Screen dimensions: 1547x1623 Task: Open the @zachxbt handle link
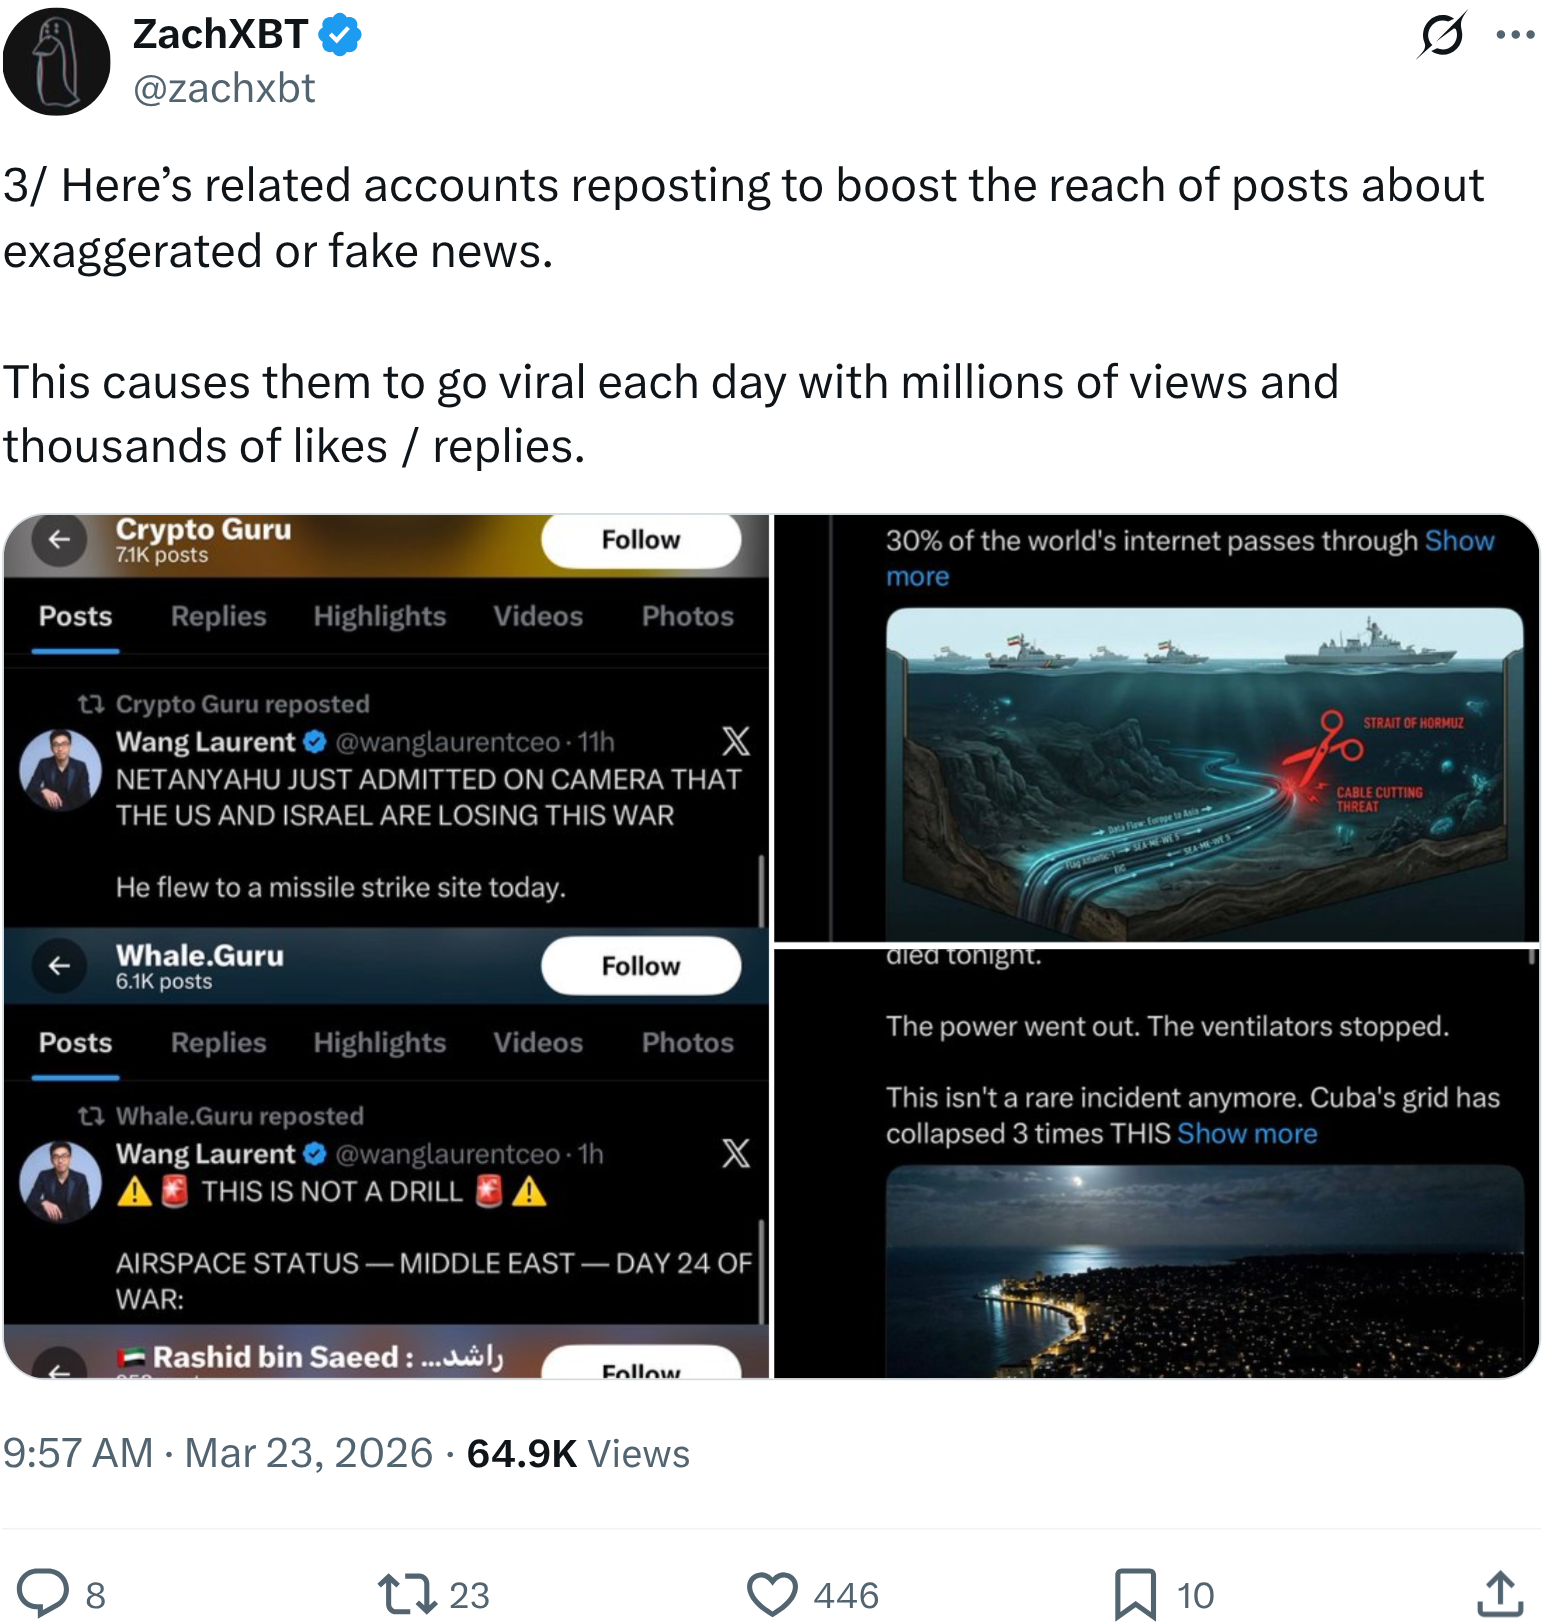pyautogui.click(x=224, y=88)
